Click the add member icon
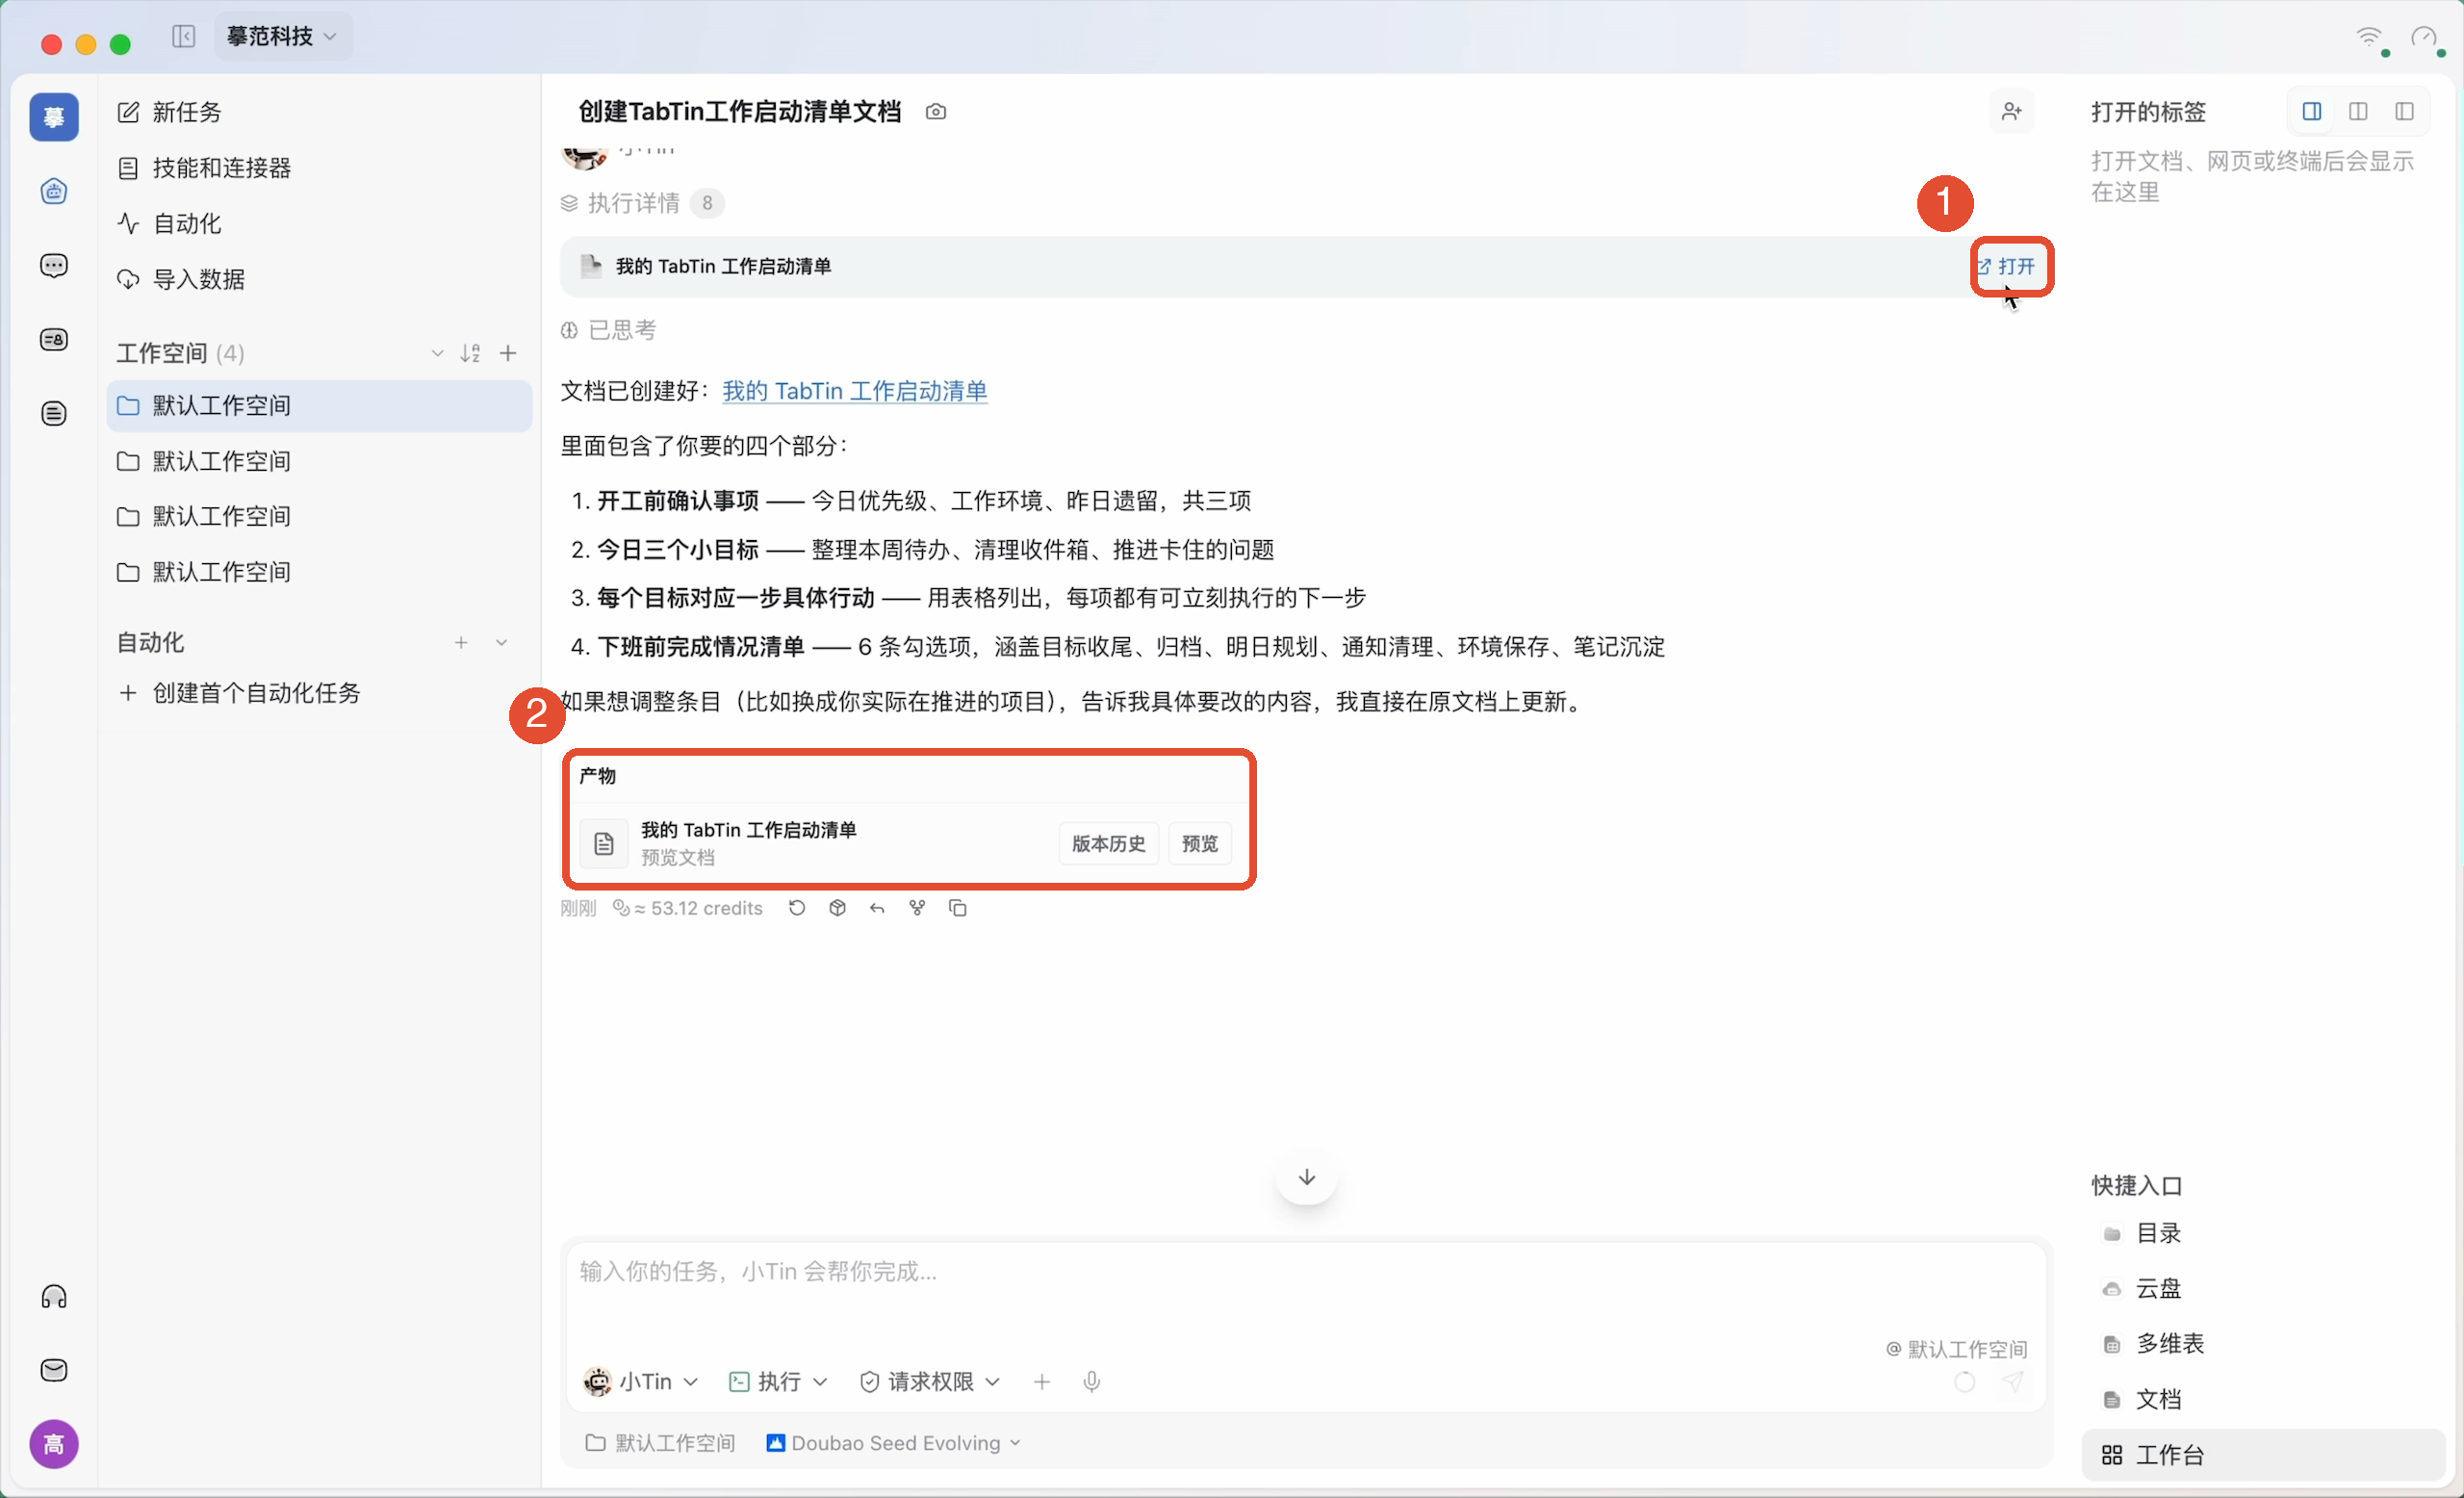Viewport: 2464px width, 1498px height. 2011,112
